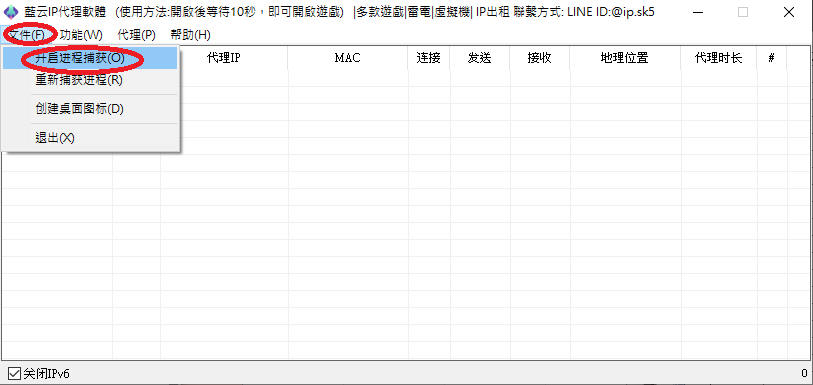Screen dimensions: 813x385
Task: Click the # column header
Action: pos(772,58)
